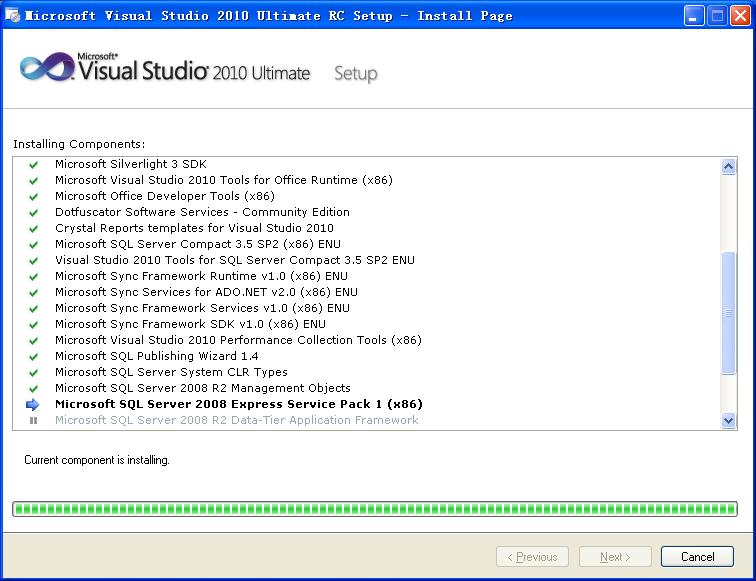Click the checkmark next to SQL Server 2008 R2 Management Objects
The height and width of the screenshot is (581, 756).
point(33,388)
